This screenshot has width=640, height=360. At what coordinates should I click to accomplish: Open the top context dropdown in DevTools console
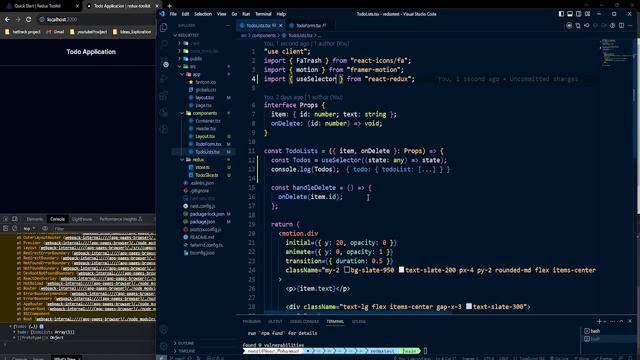pyautogui.click(x=29, y=229)
